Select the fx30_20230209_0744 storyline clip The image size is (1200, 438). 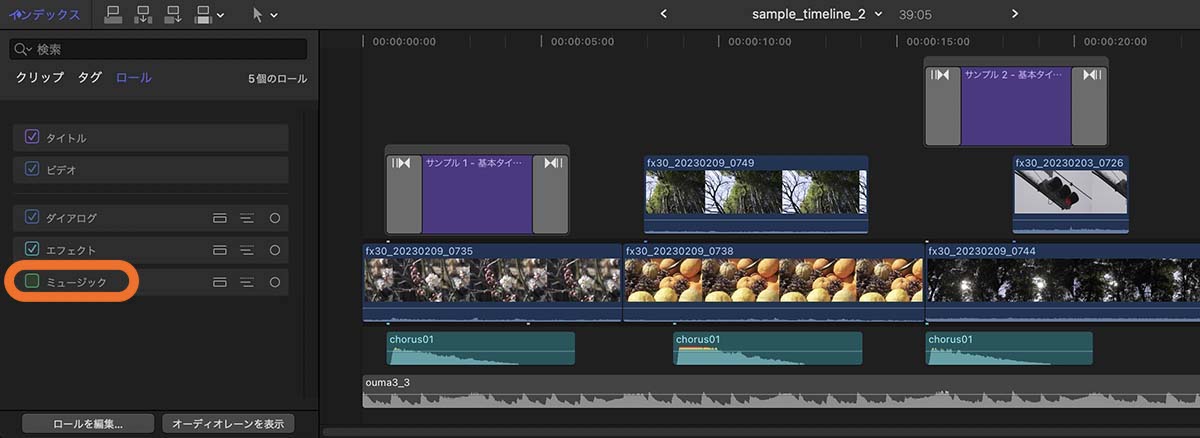point(1062,283)
